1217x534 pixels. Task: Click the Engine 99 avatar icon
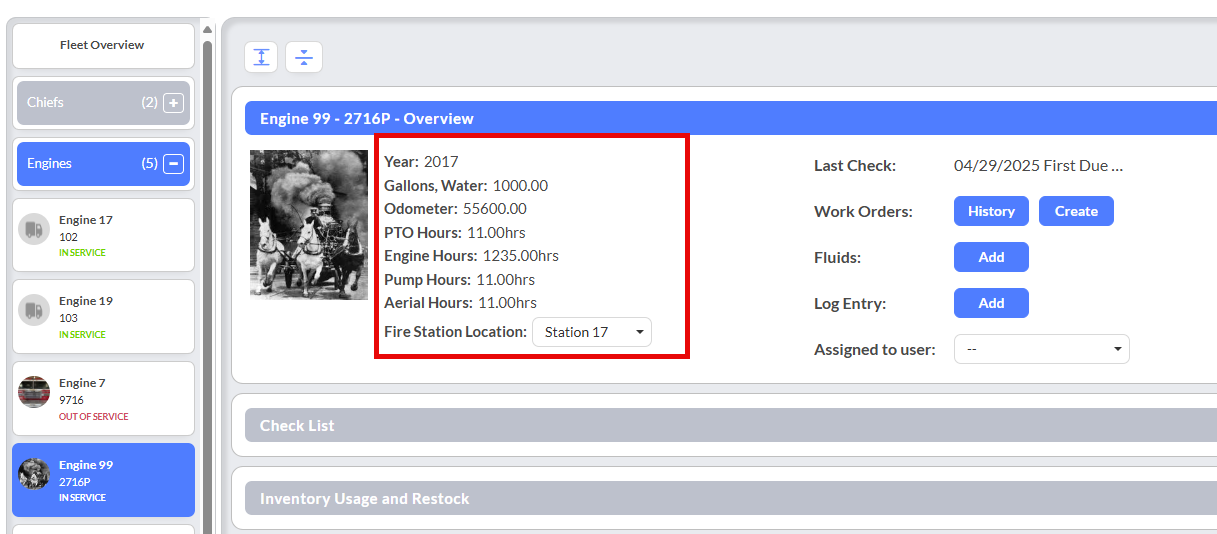tap(34, 474)
